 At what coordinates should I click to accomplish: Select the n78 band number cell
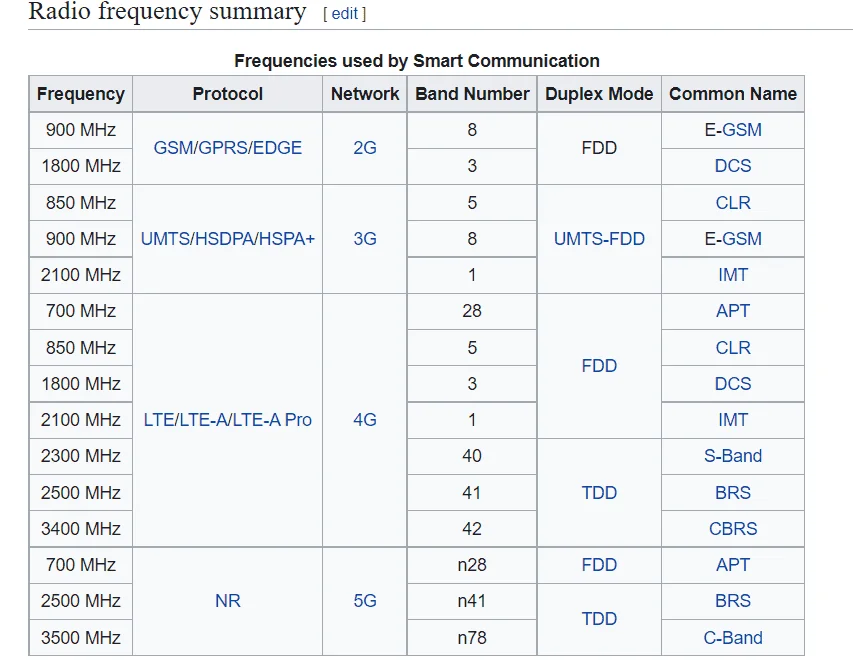(472, 637)
